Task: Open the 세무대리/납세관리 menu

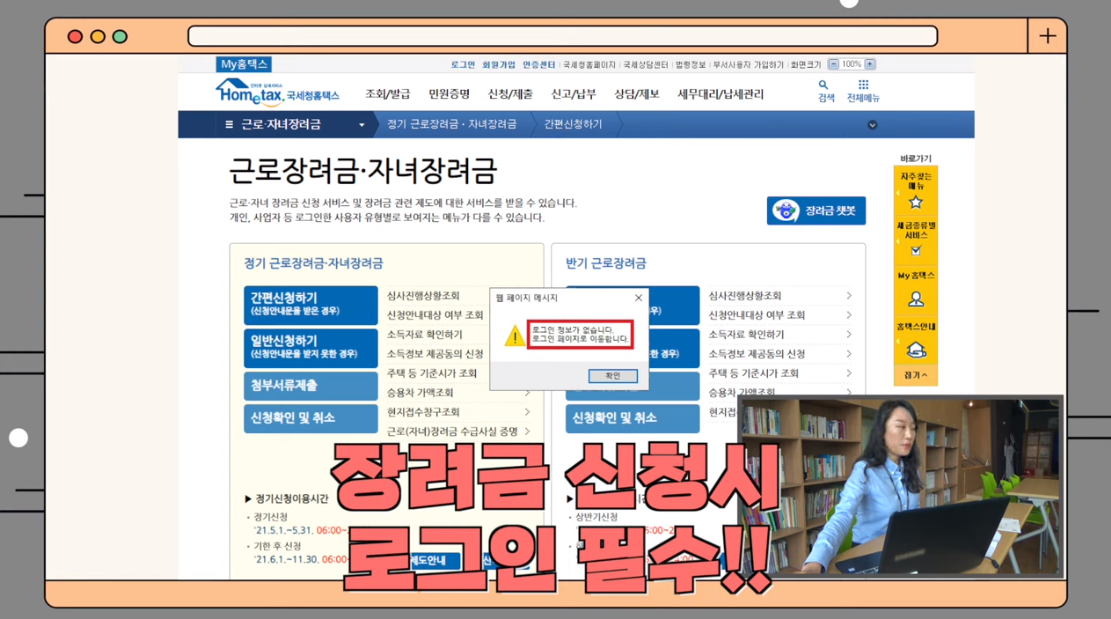Action: (721, 94)
